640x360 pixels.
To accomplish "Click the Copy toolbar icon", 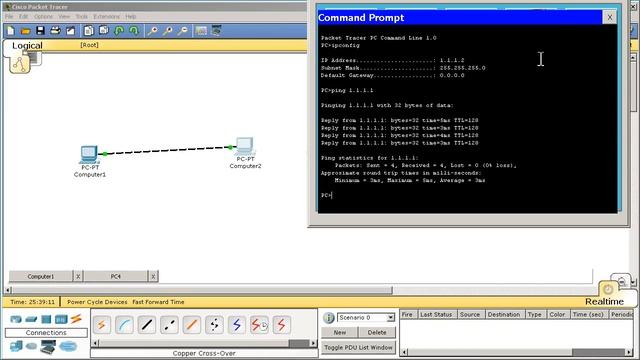I will tap(89, 31).
